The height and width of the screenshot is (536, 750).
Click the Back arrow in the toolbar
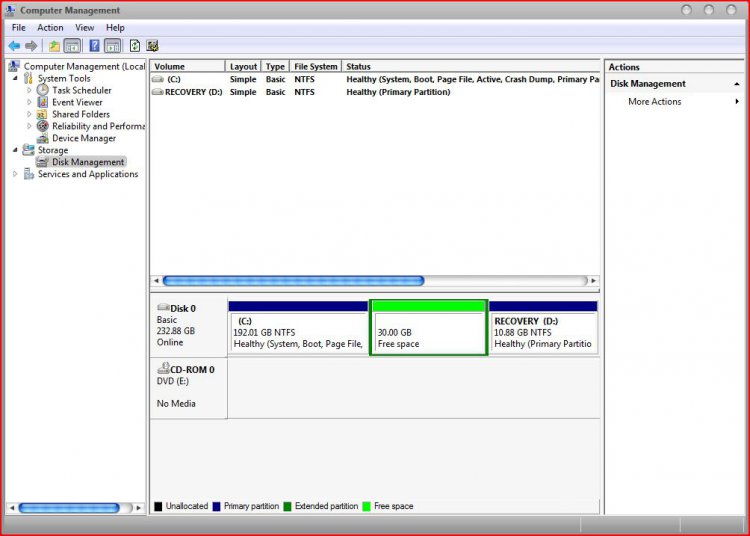click(14, 46)
